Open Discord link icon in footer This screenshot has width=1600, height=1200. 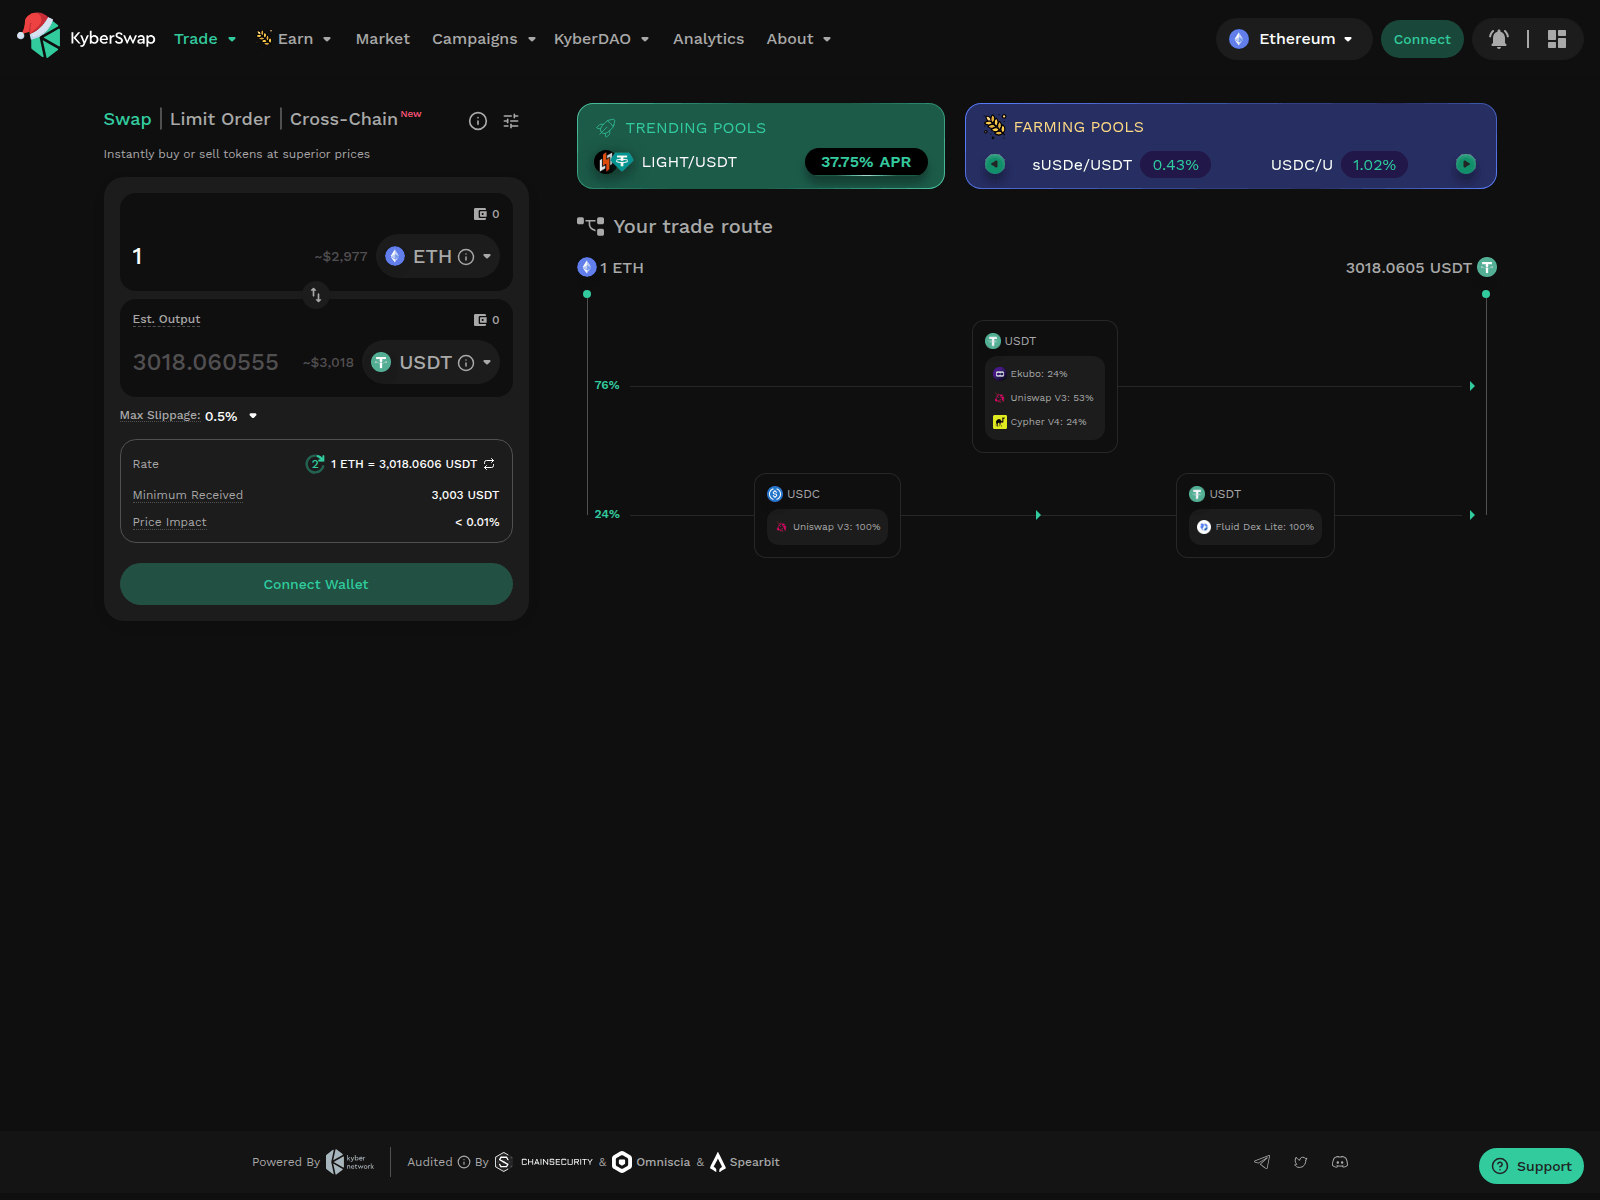1340,1162
